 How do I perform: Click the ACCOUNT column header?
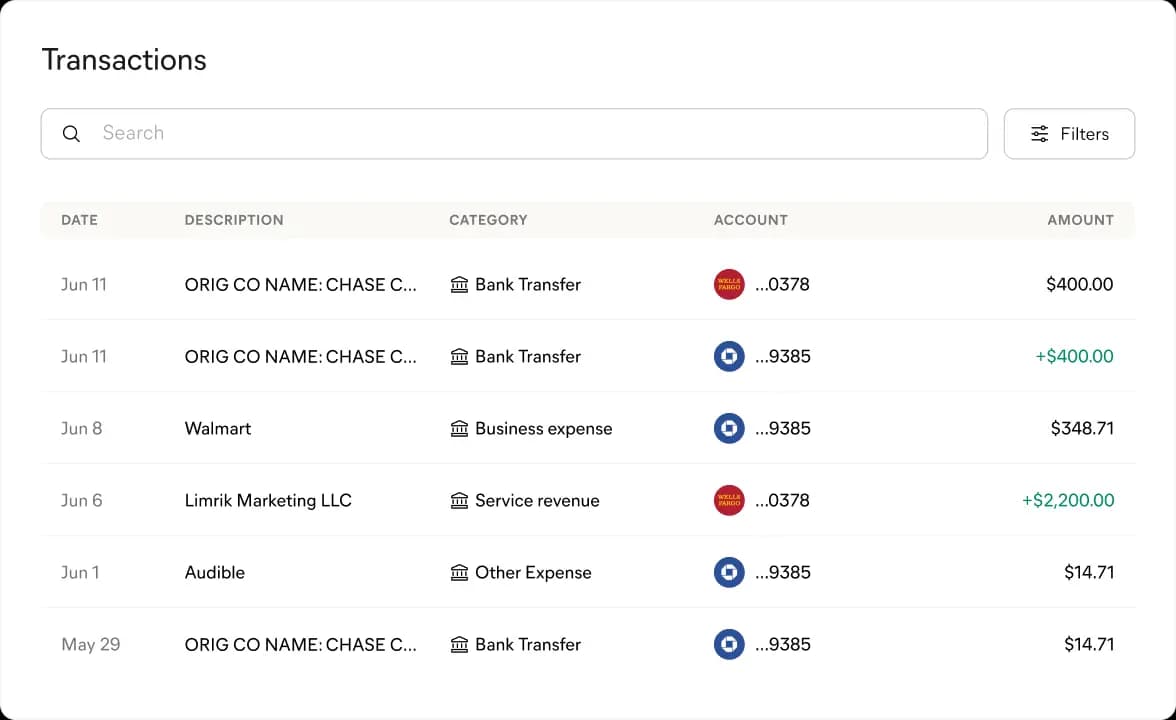point(750,220)
